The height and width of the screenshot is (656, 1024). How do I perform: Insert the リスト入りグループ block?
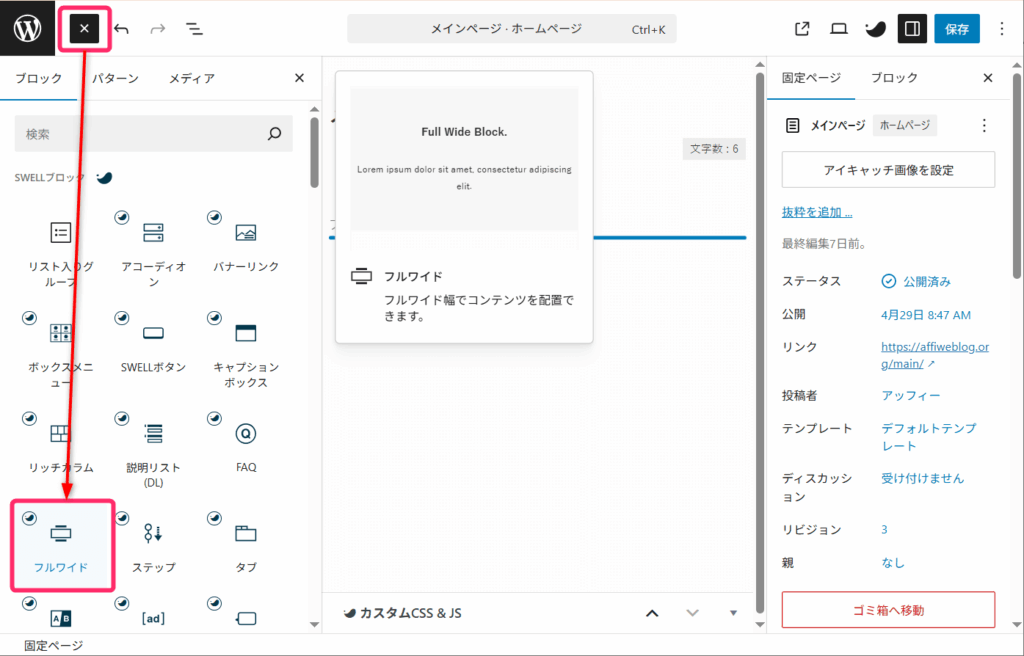[x=61, y=253]
